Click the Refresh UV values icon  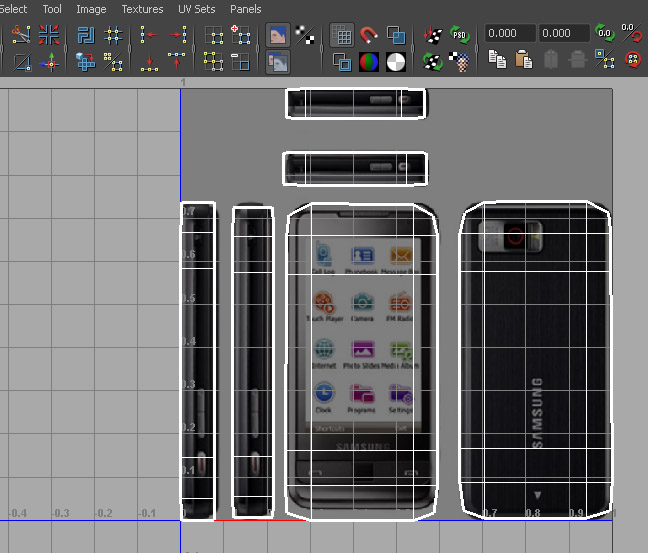coord(605,33)
